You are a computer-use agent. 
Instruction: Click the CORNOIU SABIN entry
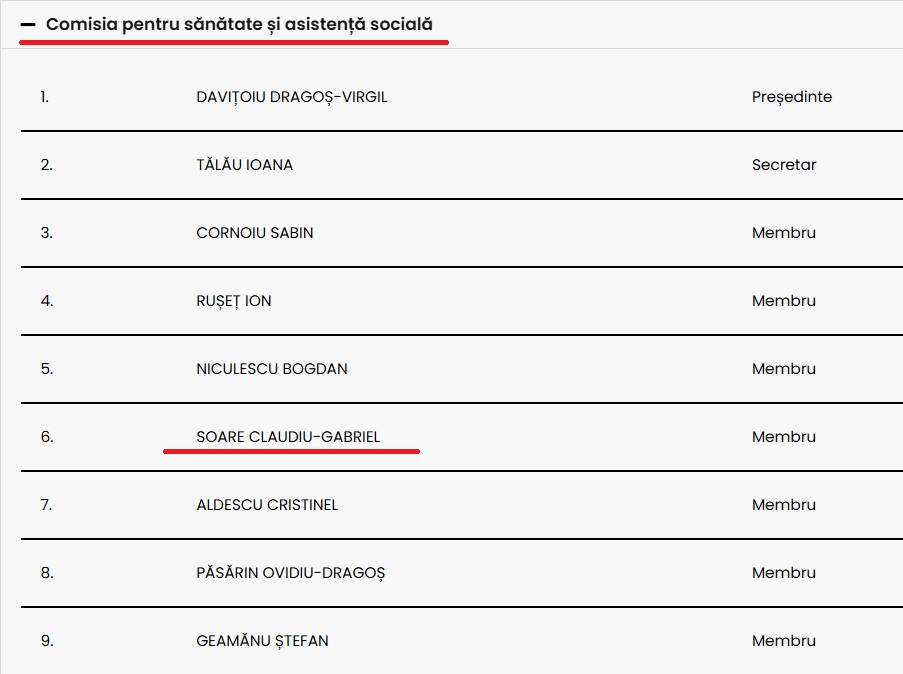[255, 233]
